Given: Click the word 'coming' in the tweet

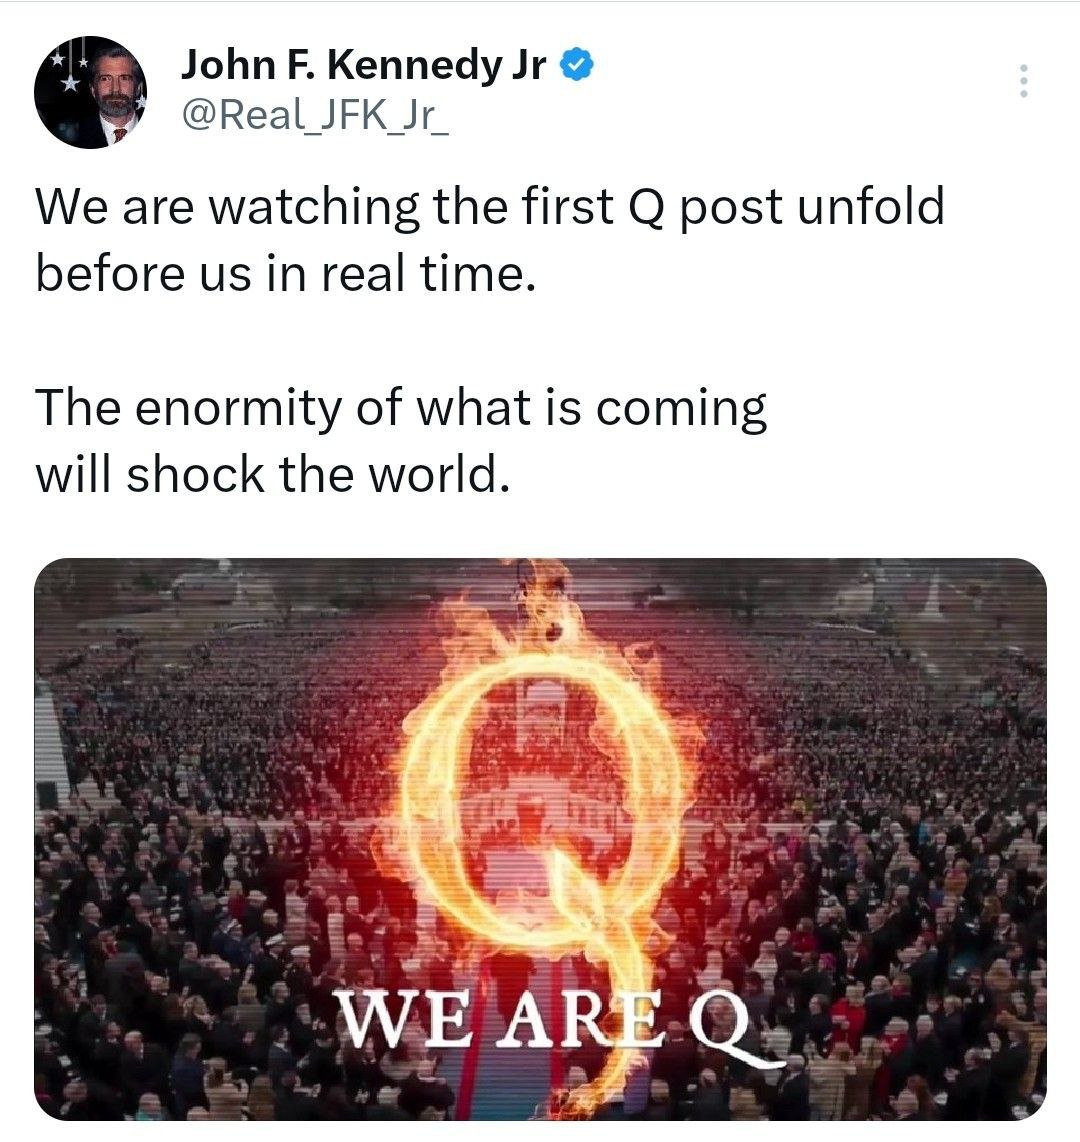Looking at the screenshot, I should pyautogui.click(x=682, y=410).
